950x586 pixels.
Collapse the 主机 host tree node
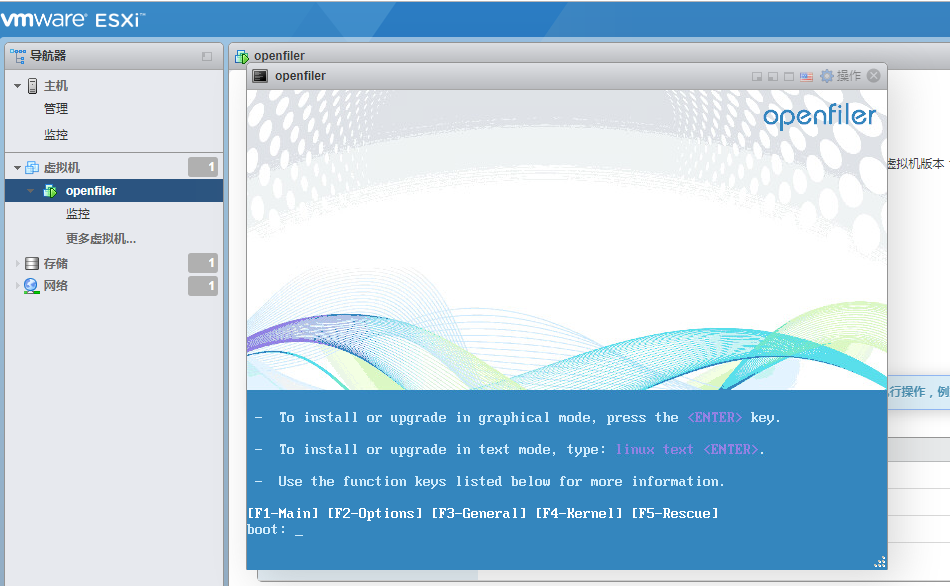(17, 86)
